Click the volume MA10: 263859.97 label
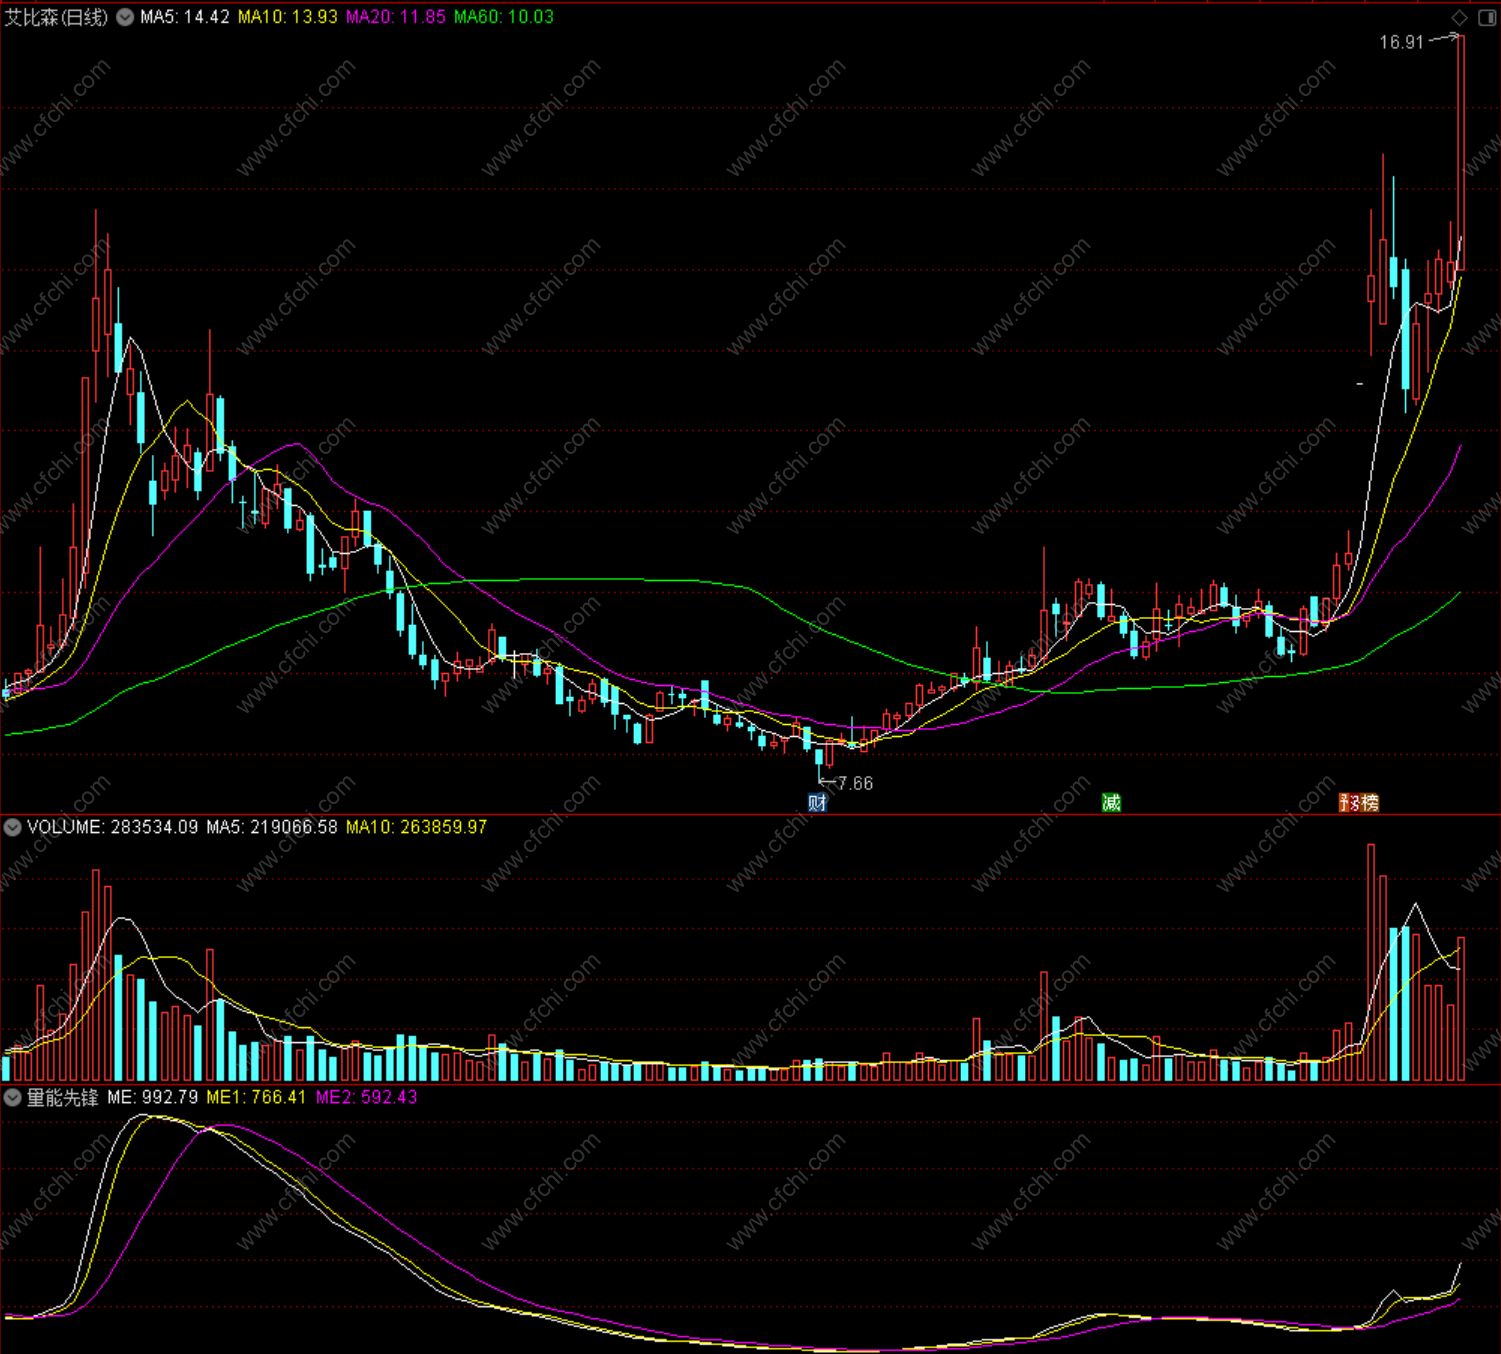 (x=417, y=827)
